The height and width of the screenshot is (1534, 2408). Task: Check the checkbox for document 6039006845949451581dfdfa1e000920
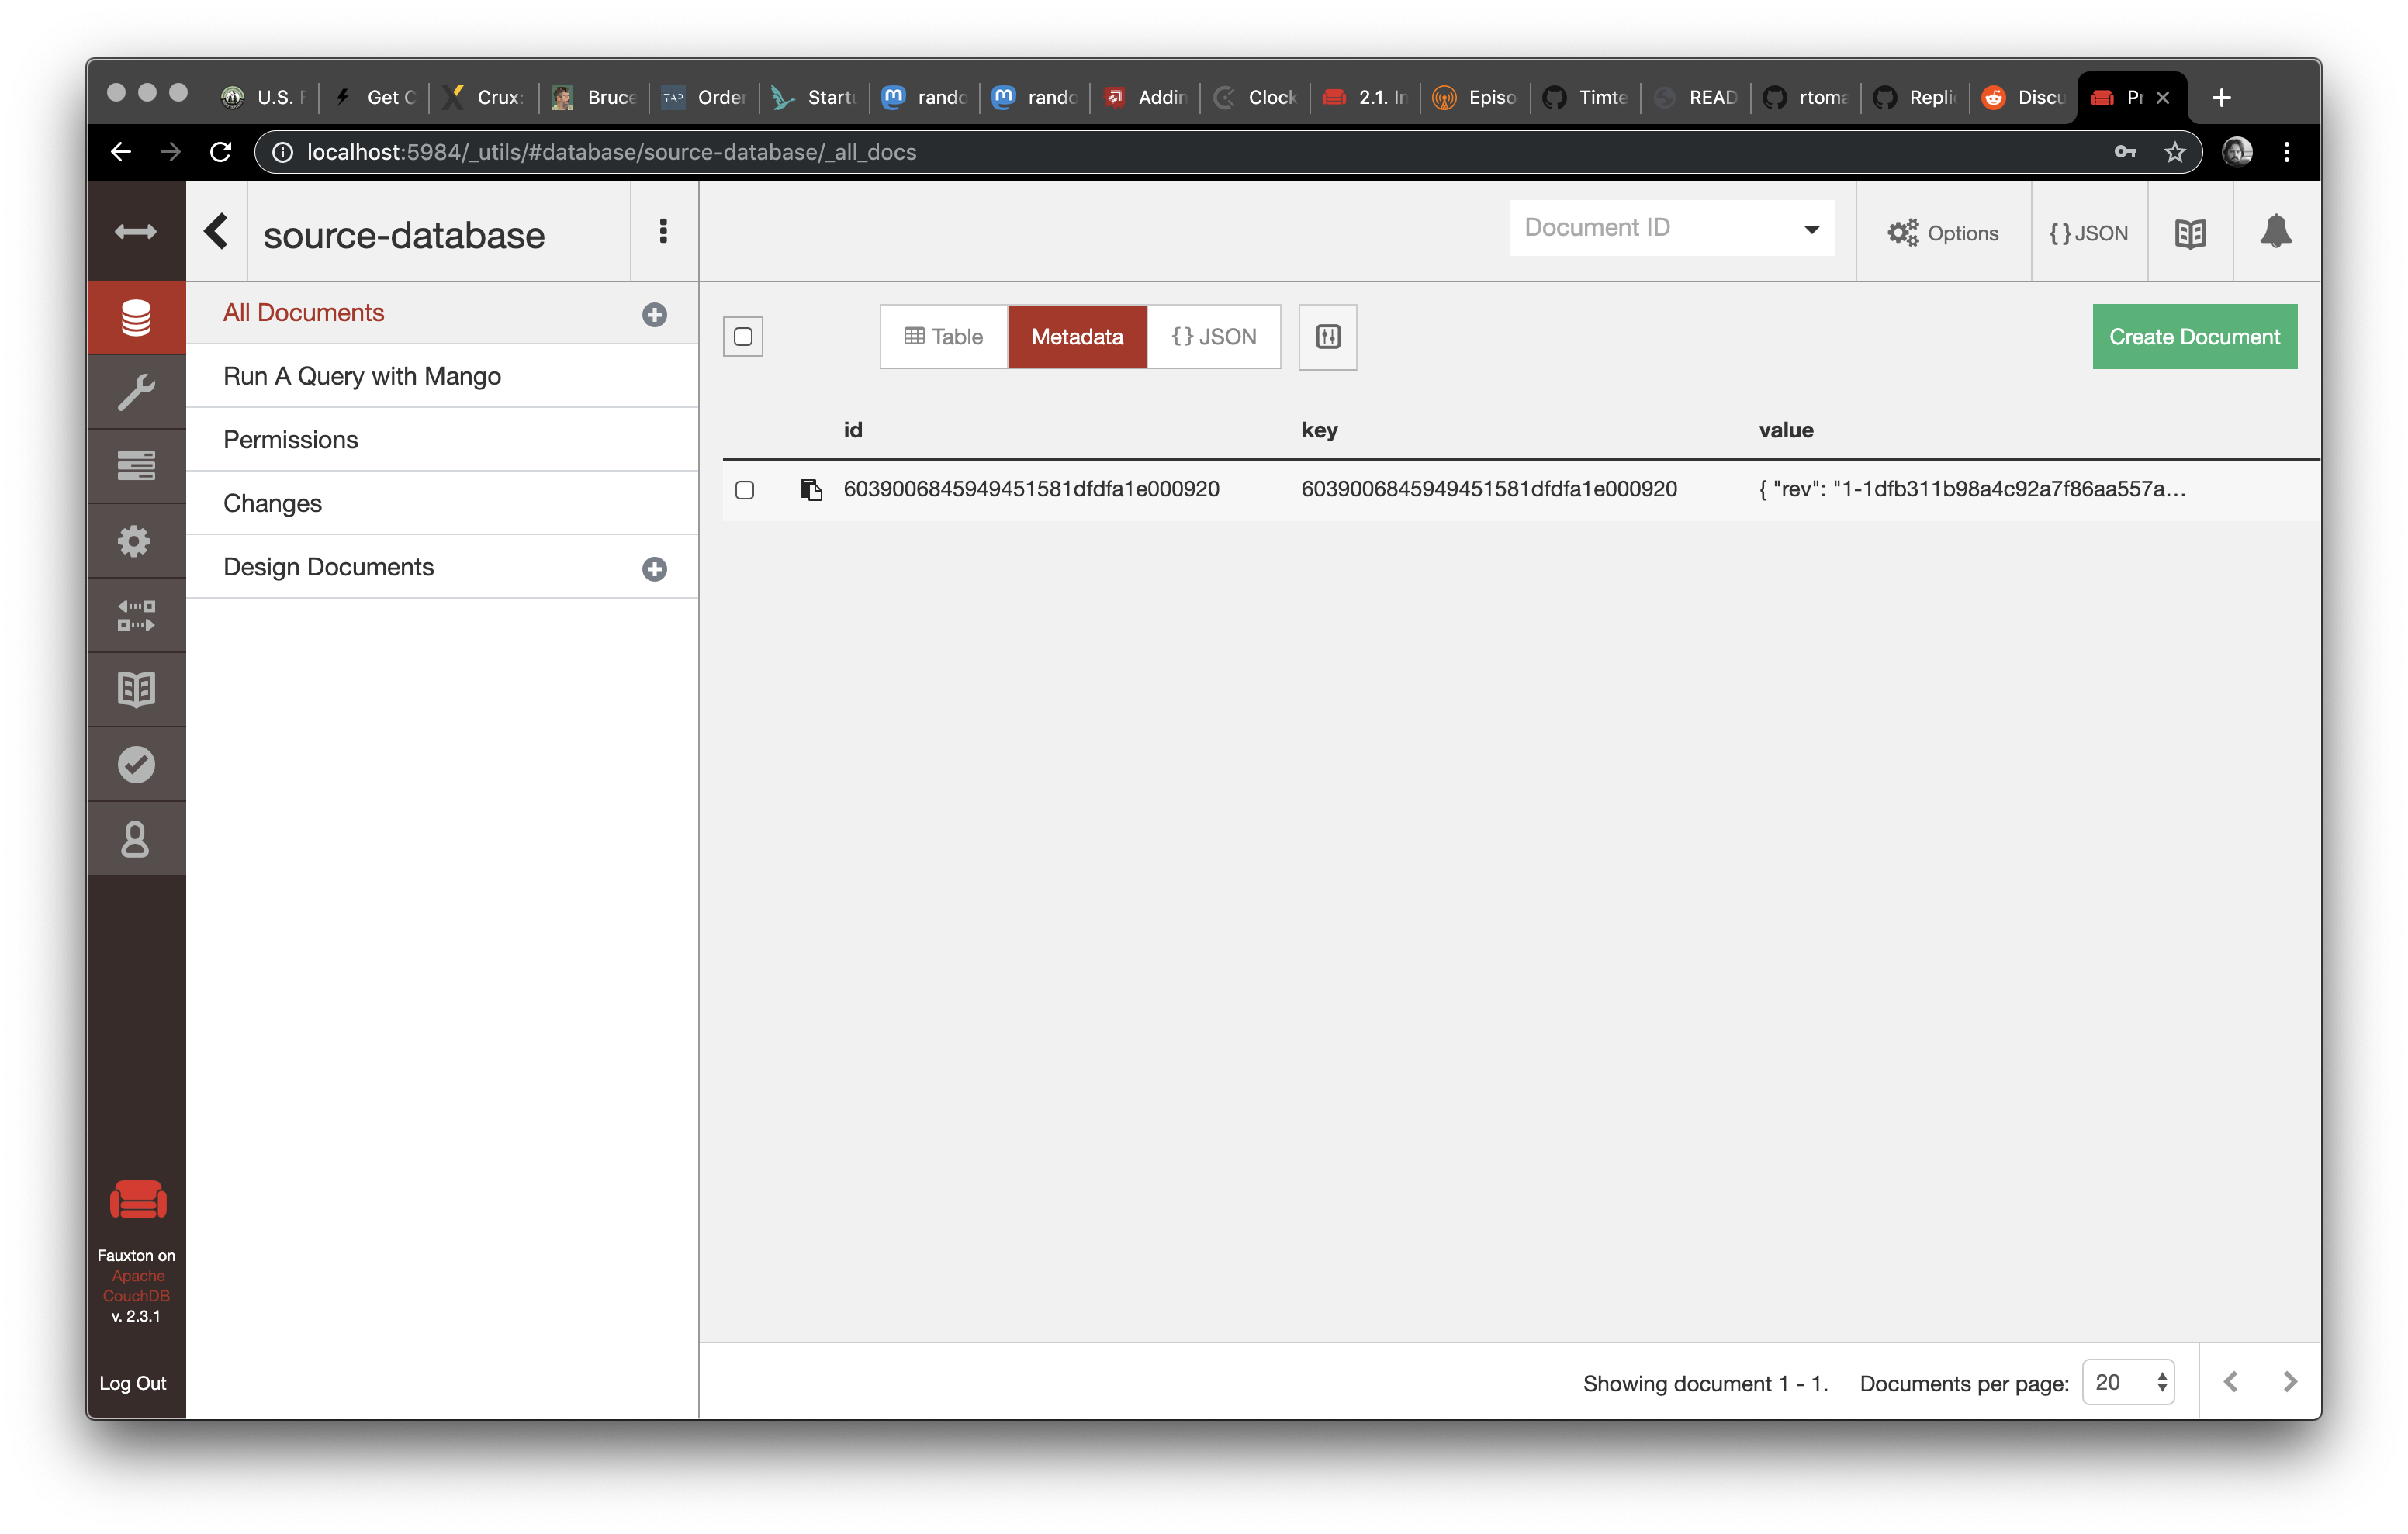745,490
